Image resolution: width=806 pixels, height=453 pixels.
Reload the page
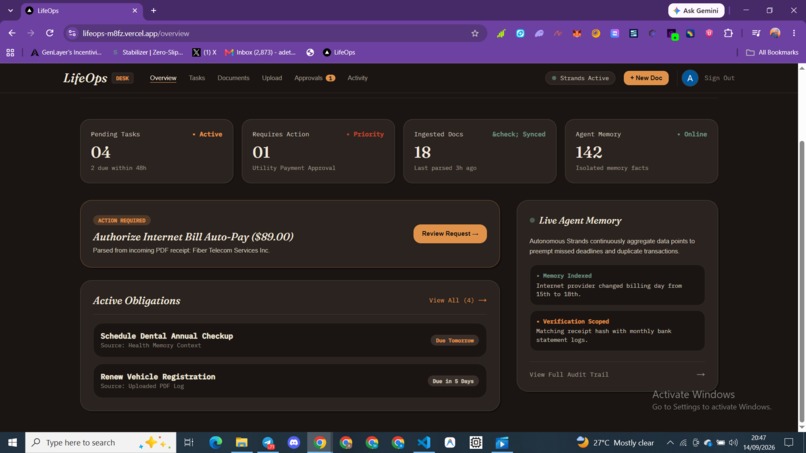[49, 33]
